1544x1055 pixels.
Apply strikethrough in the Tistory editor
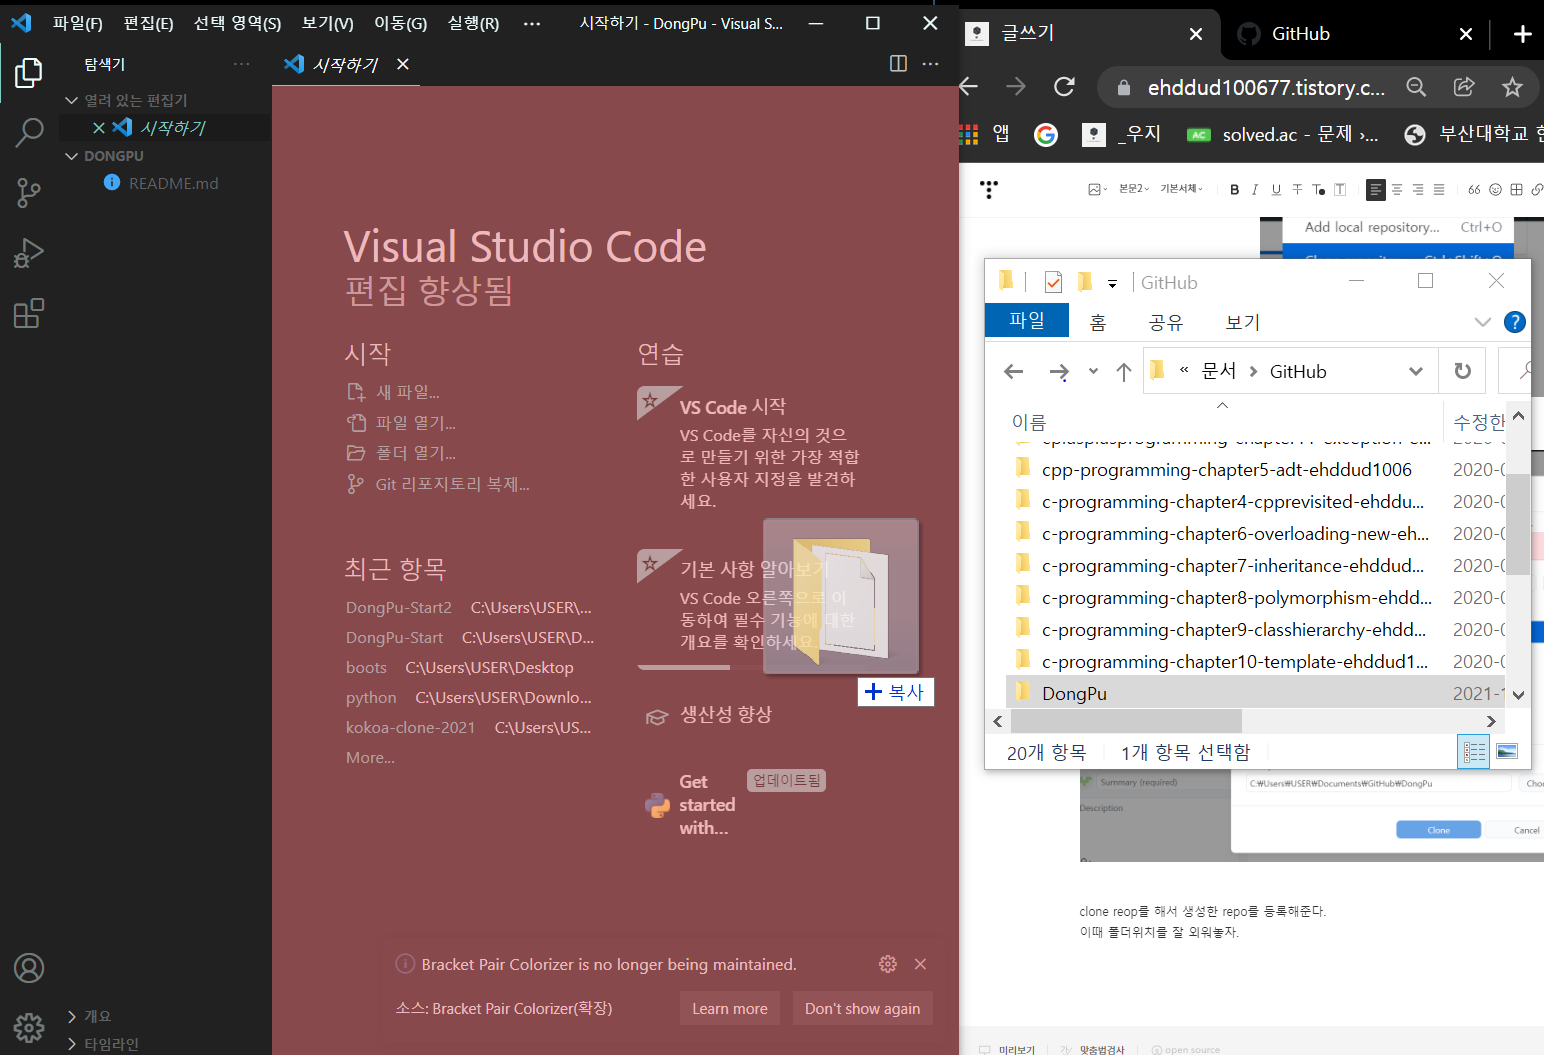tap(1297, 189)
